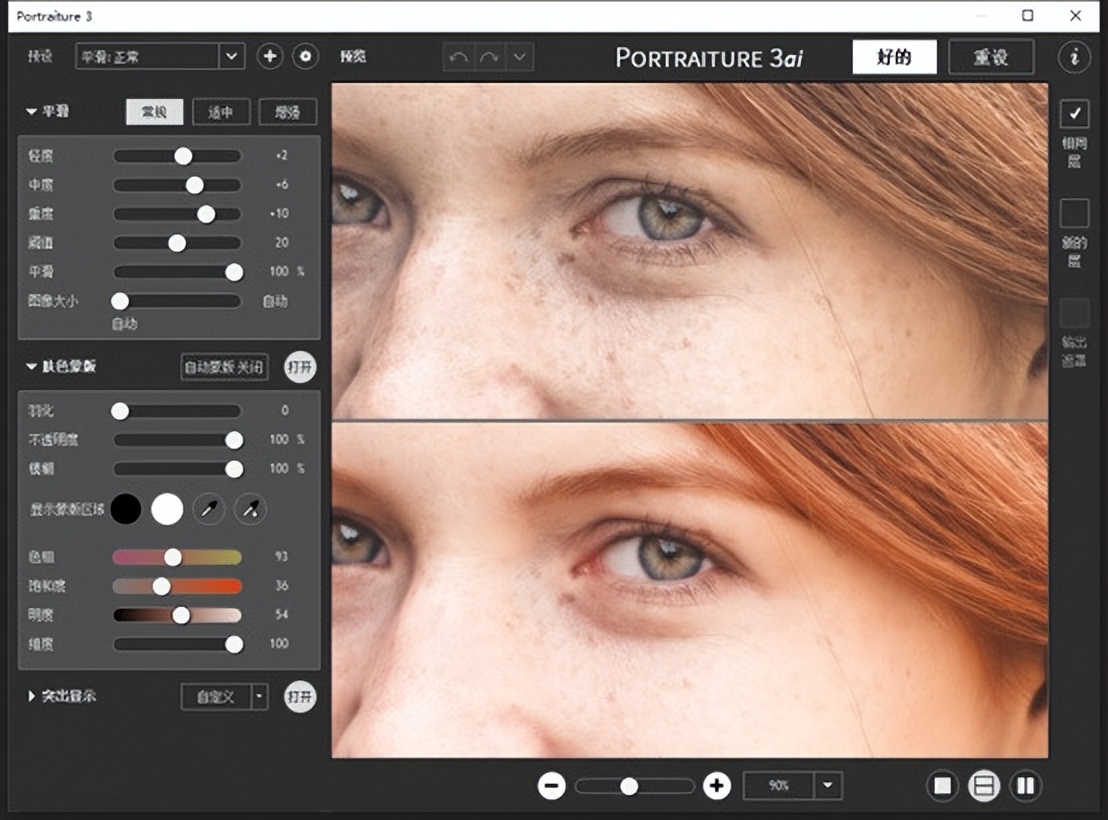Image resolution: width=1108 pixels, height=820 pixels.
Task: Collapse the 平滑 smoothing section
Action: click(32, 111)
